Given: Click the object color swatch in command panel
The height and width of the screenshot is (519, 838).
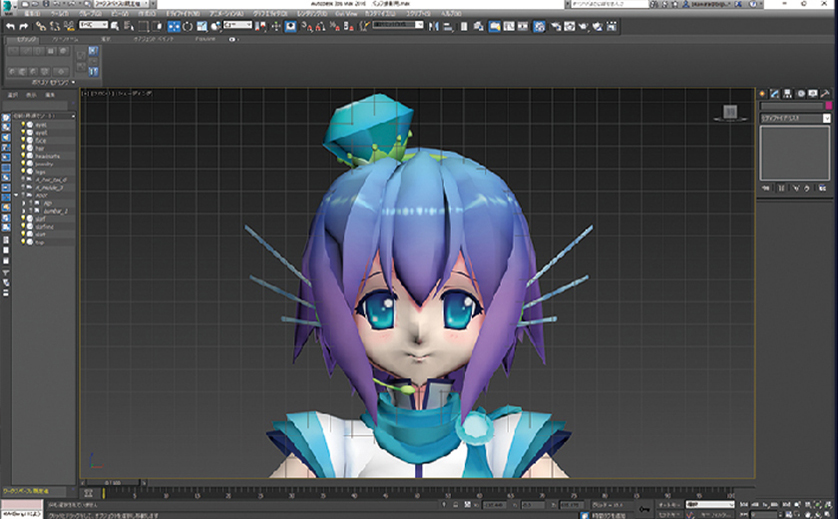Looking at the screenshot, I should click(x=829, y=106).
